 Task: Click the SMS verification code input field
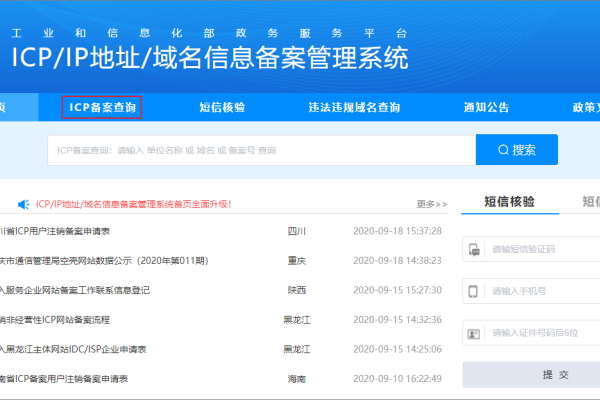(x=532, y=249)
